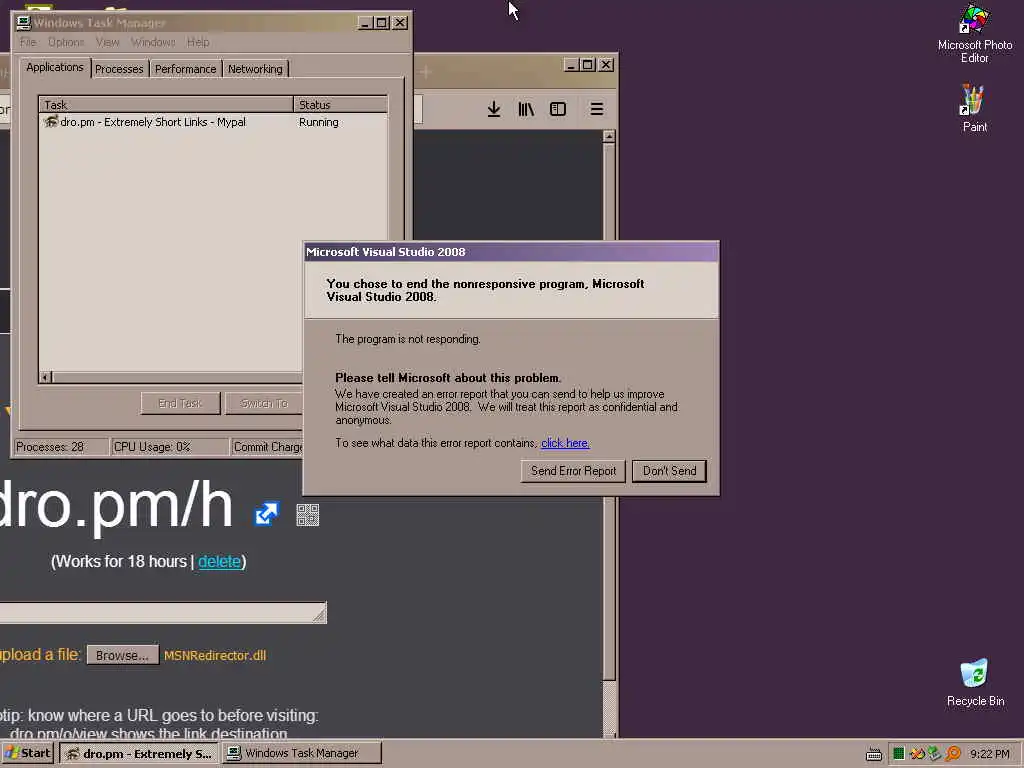Open the Help menu in Task Manager
The width and height of the screenshot is (1024, 768).
pyautogui.click(x=198, y=42)
